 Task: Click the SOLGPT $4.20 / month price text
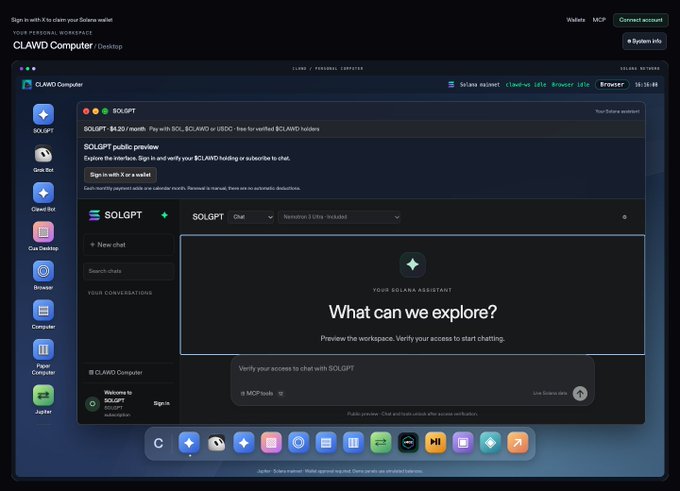pyautogui.click(x=114, y=129)
